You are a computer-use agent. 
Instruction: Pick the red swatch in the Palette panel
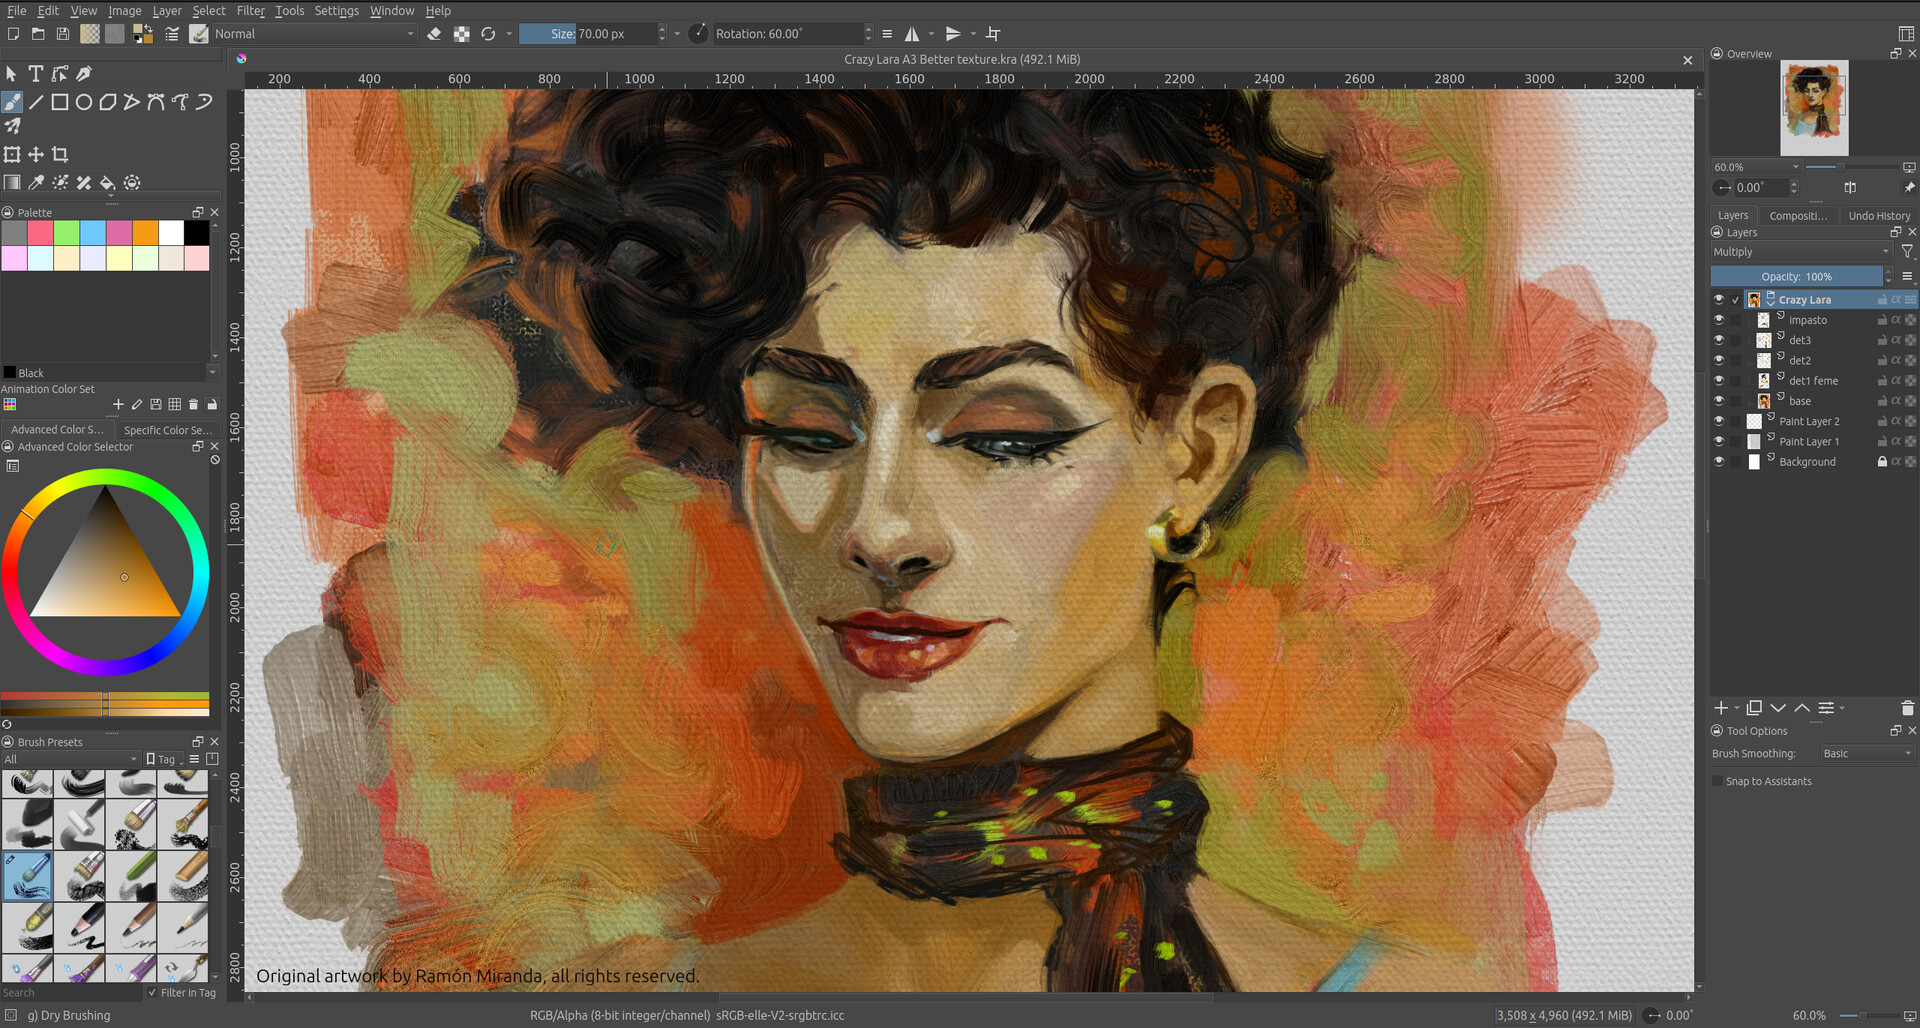click(x=39, y=232)
